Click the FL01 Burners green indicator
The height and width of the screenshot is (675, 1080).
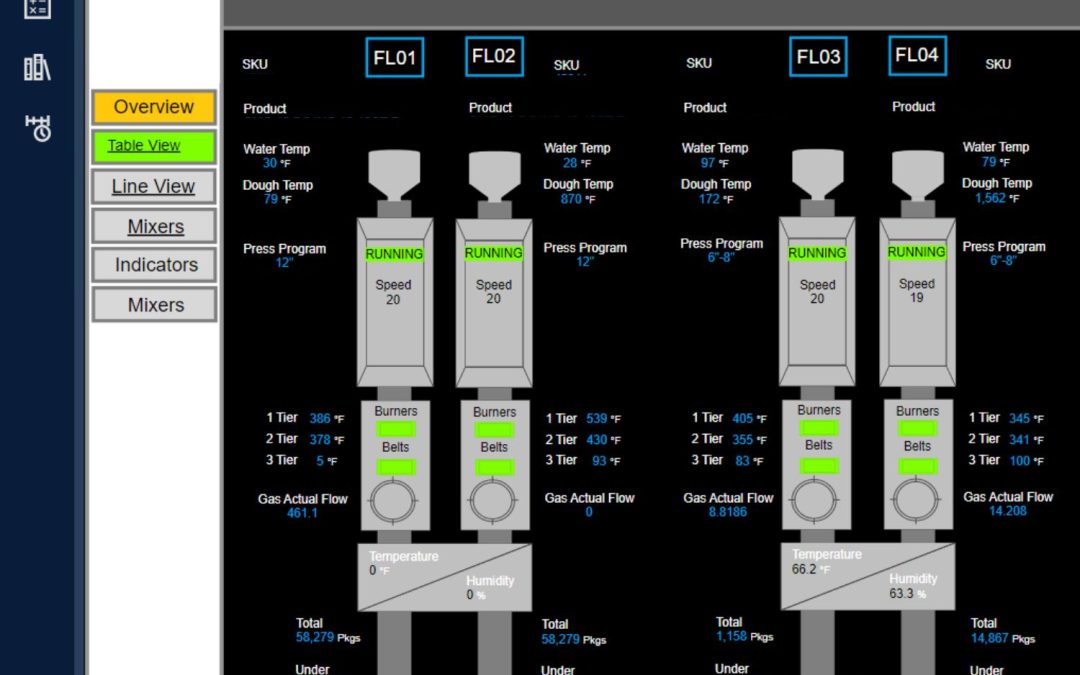pos(395,429)
